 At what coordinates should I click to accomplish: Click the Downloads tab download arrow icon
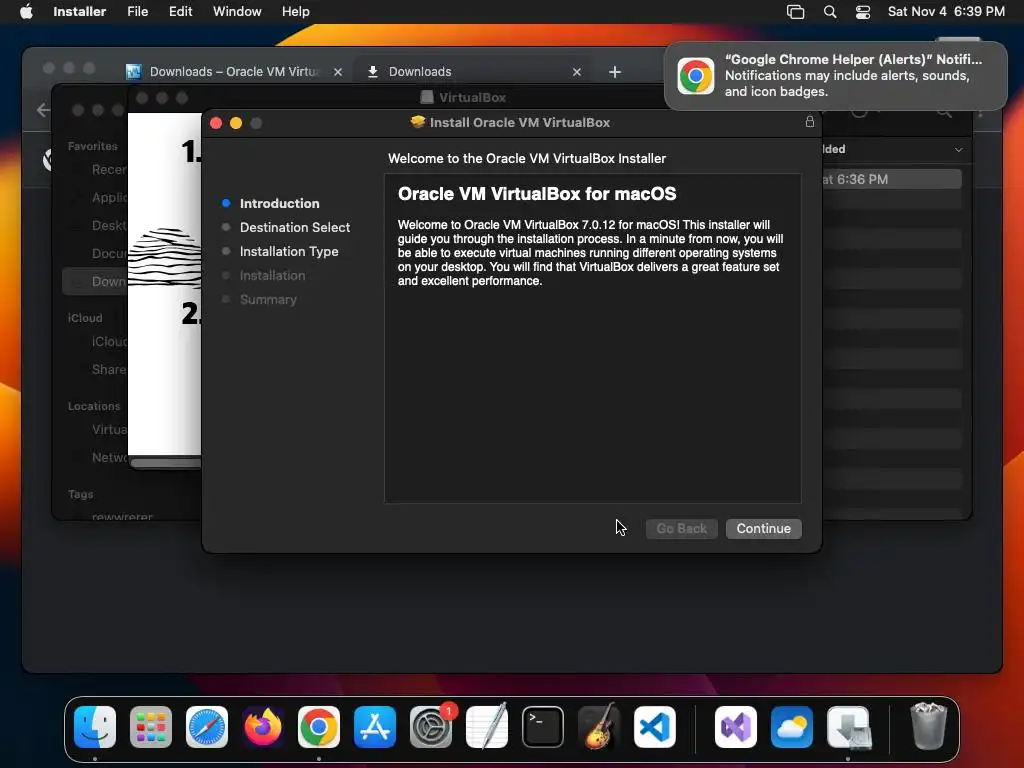[x=373, y=72]
